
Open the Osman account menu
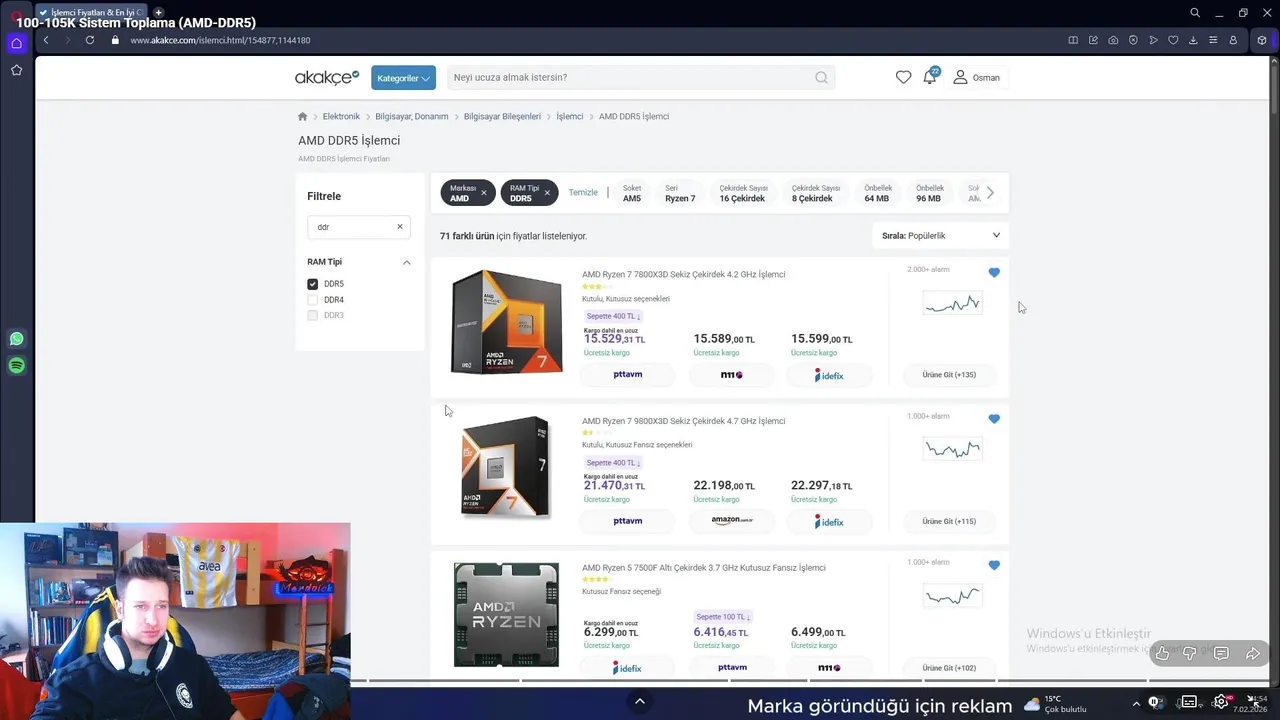(x=977, y=77)
